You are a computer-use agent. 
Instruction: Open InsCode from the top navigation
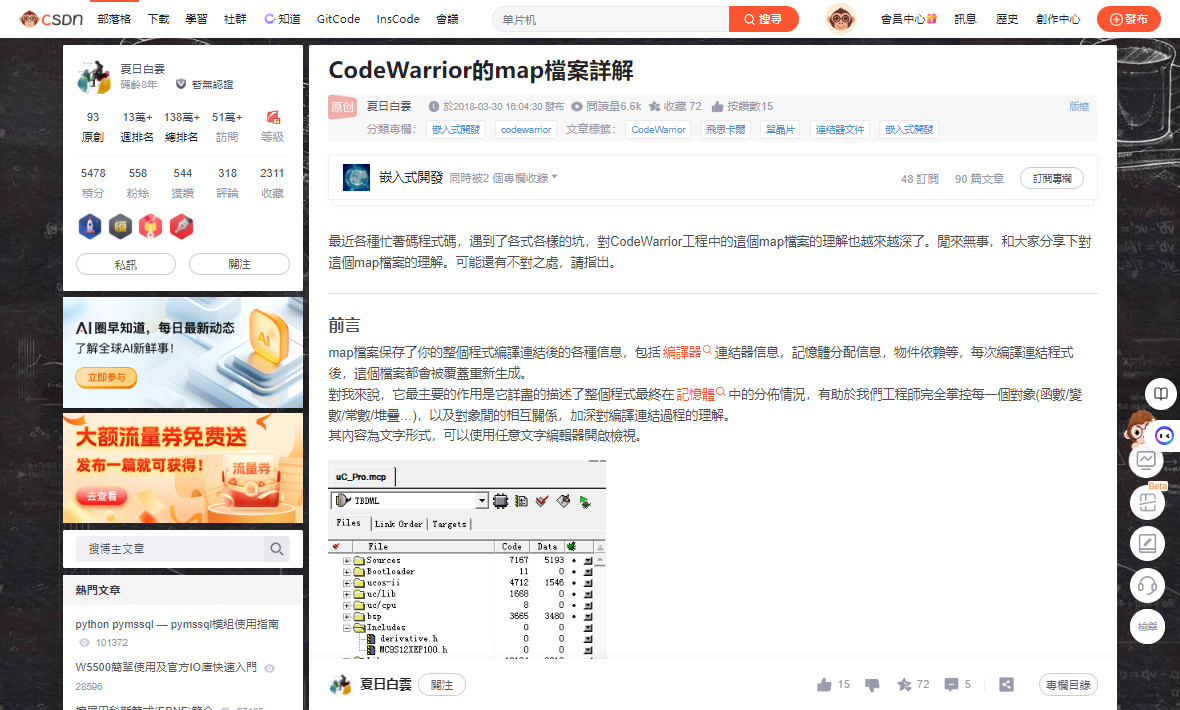coord(398,19)
